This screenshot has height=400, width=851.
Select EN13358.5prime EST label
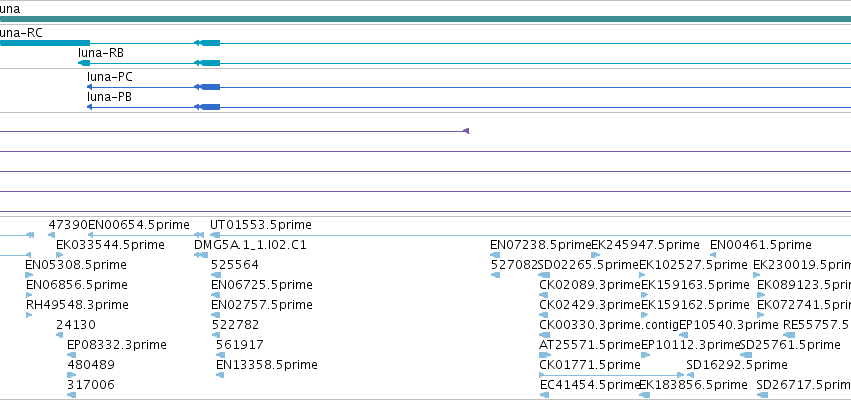[267, 365]
